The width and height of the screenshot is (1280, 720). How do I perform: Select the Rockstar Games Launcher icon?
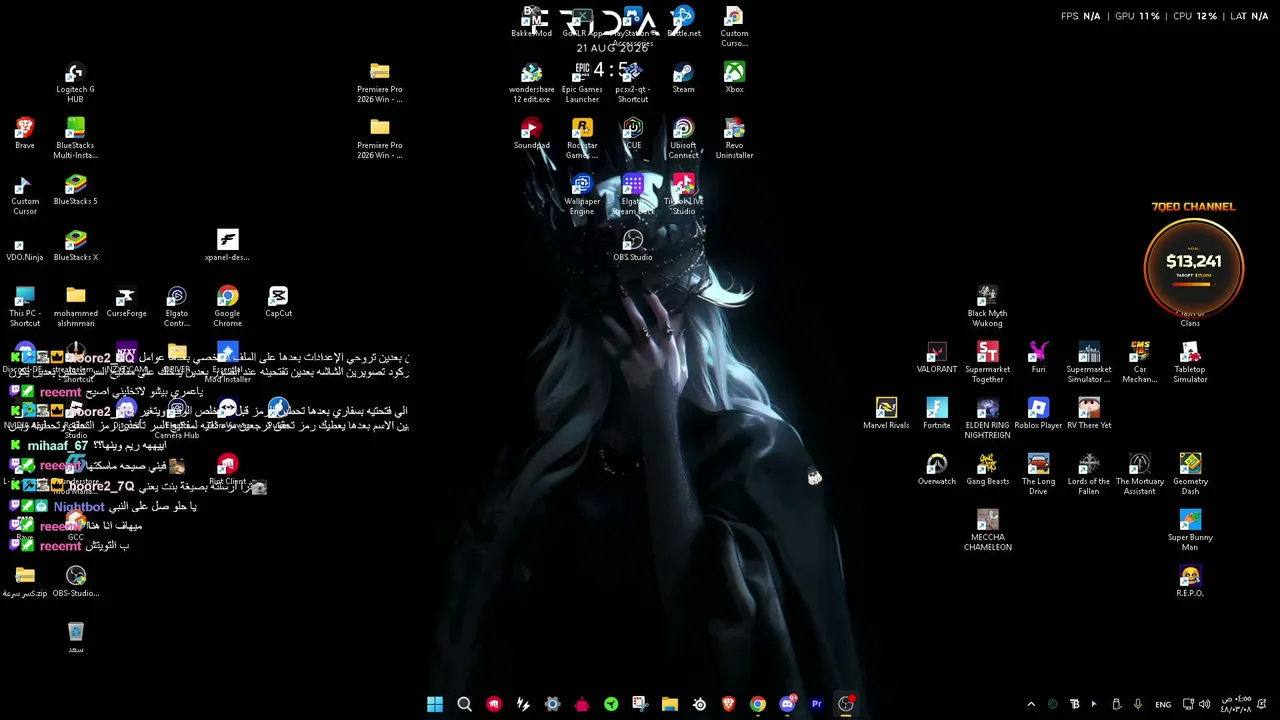tap(582, 139)
